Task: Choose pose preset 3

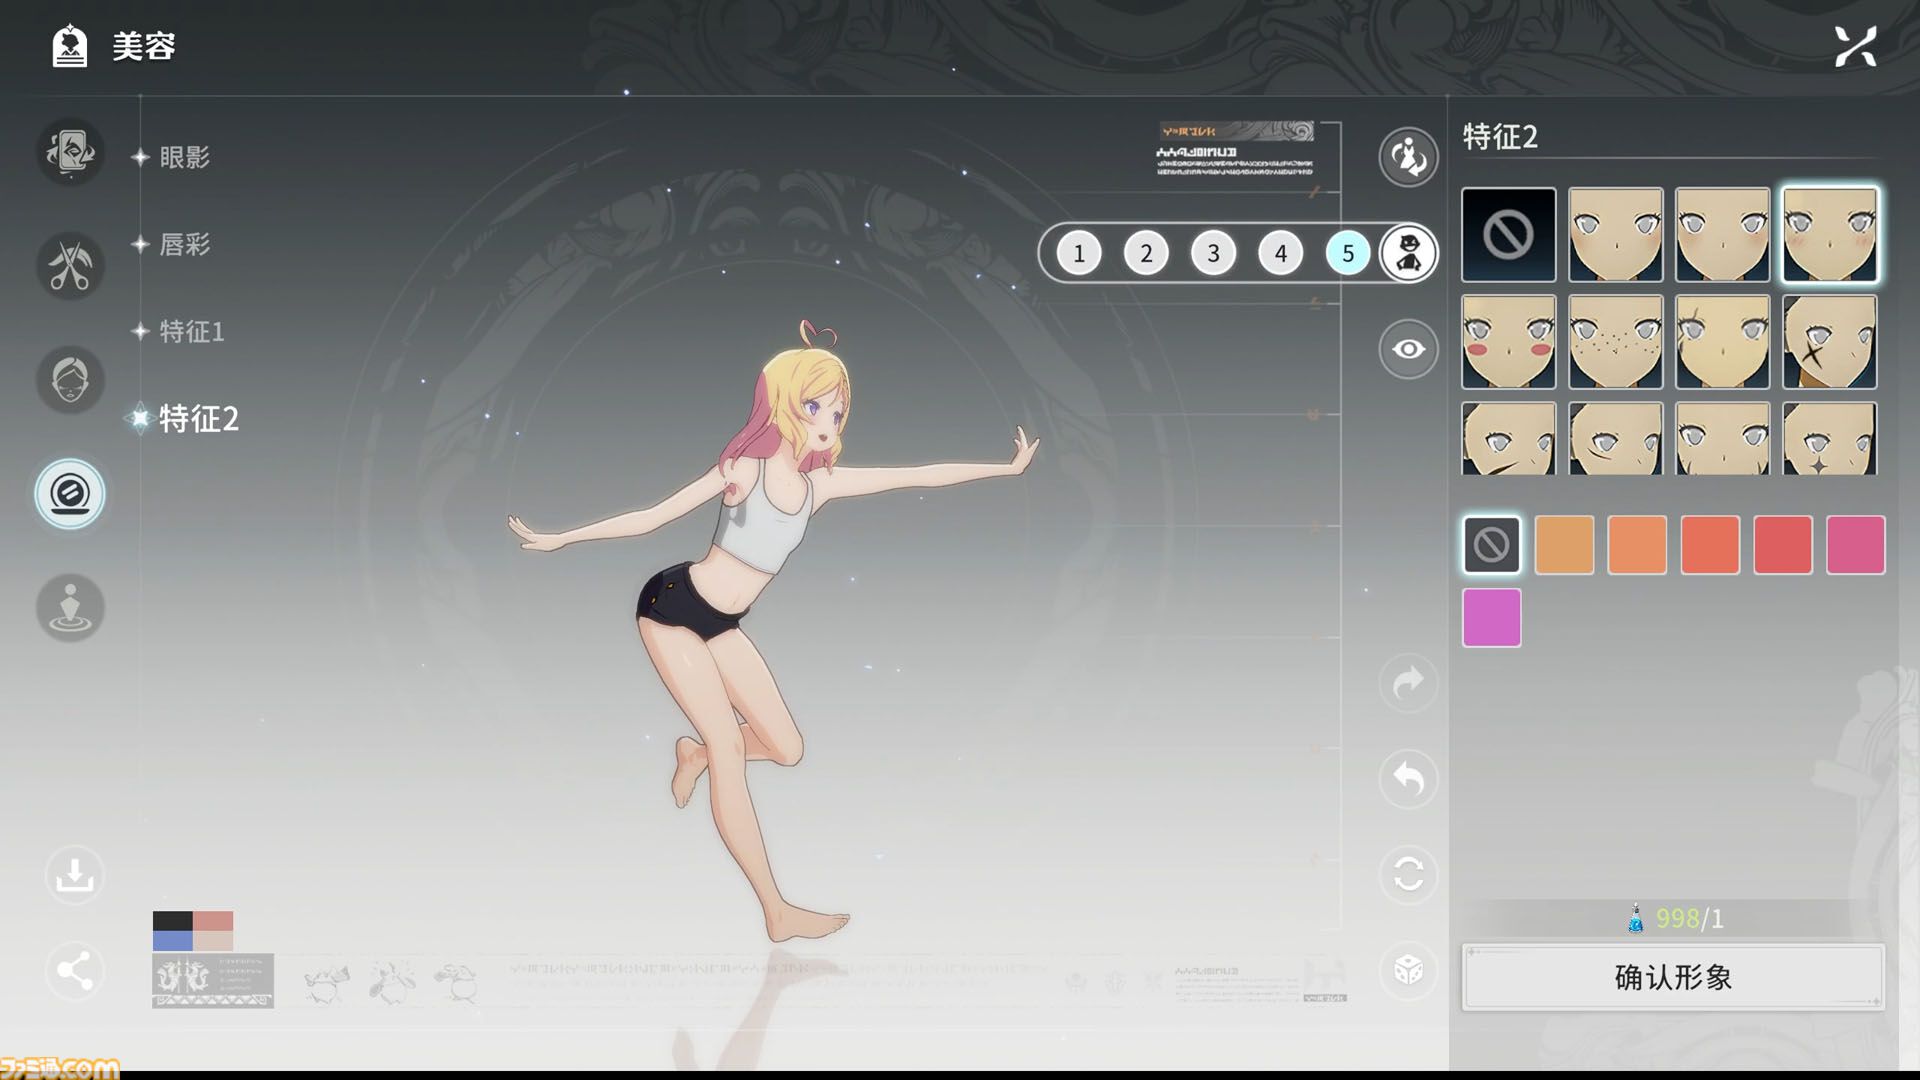Action: pyautogui.click(x=1213, y=253)
